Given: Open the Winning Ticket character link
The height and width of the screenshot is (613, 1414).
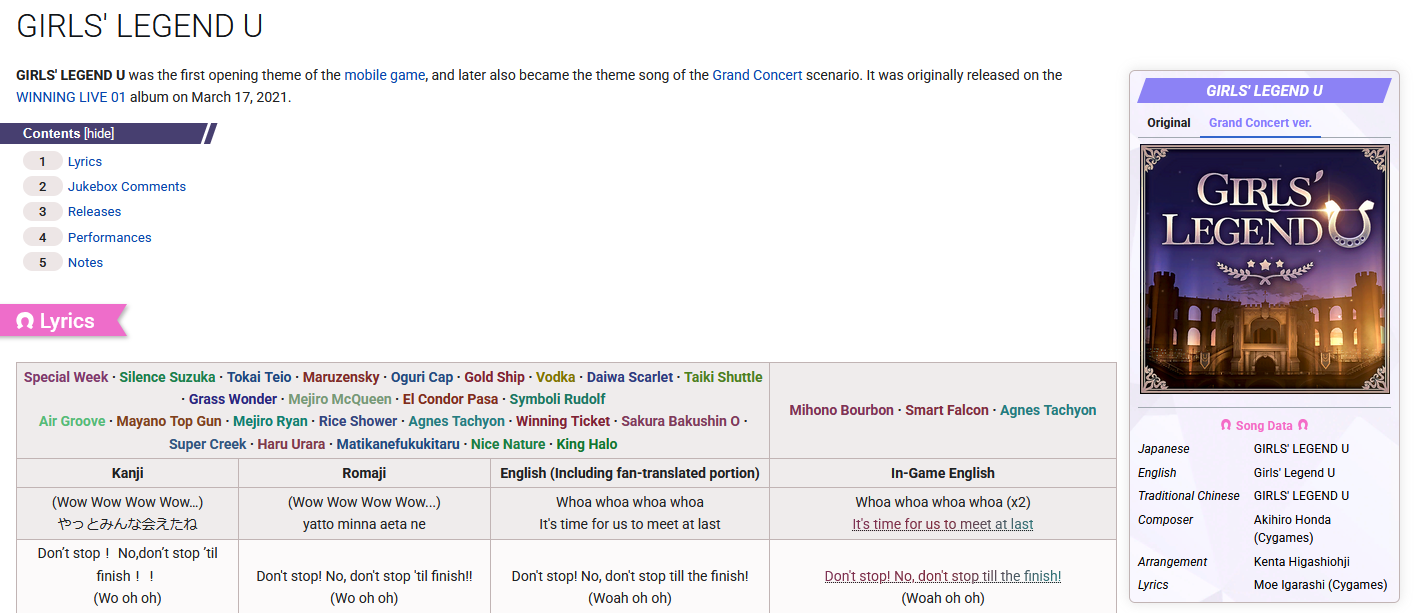Looking at the screenshot, I should [563, 421].
